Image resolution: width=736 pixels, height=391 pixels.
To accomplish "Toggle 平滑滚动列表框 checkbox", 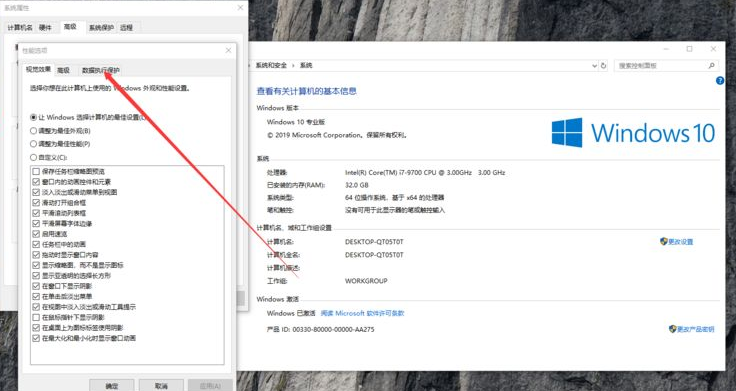I will tap(36, 213).
